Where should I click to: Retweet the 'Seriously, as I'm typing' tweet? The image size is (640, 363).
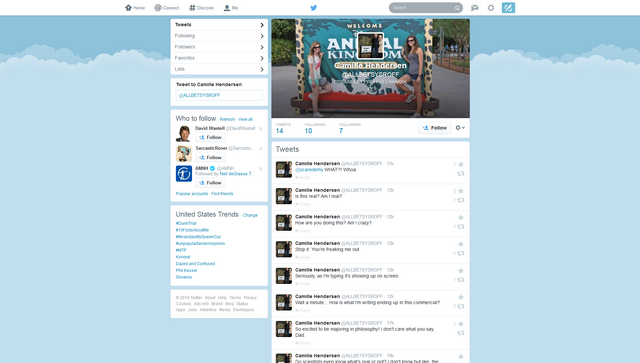point(461,280)
